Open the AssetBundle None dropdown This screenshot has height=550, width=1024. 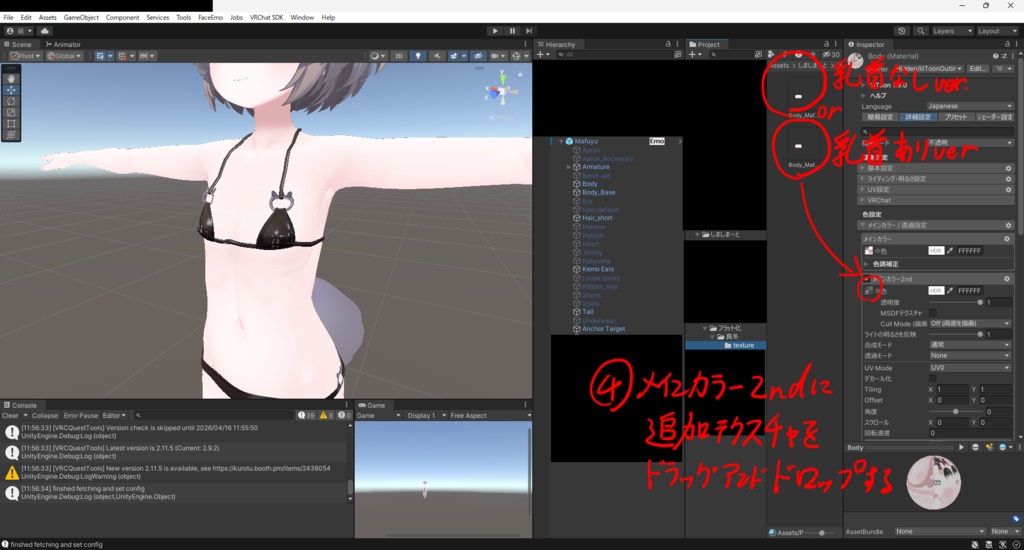[x=939, y=532]
